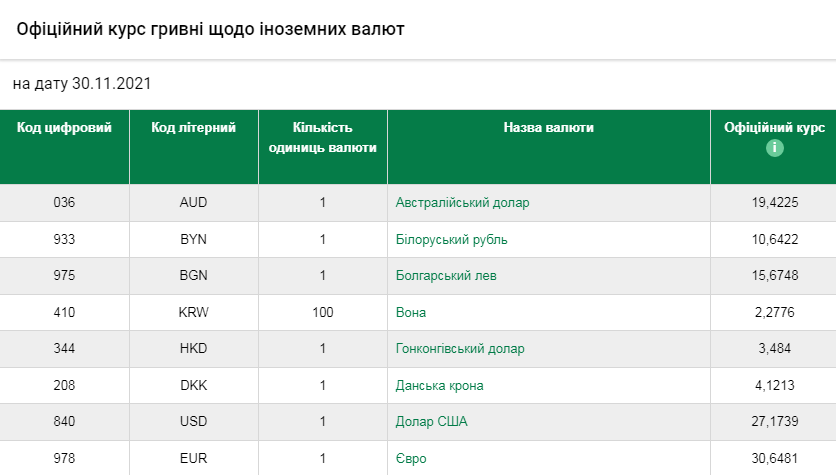Click the USD letter code cell
Image resolution: width=836 pixels, height=475 pixels.
pyautogui.click(x=193, y=422)
